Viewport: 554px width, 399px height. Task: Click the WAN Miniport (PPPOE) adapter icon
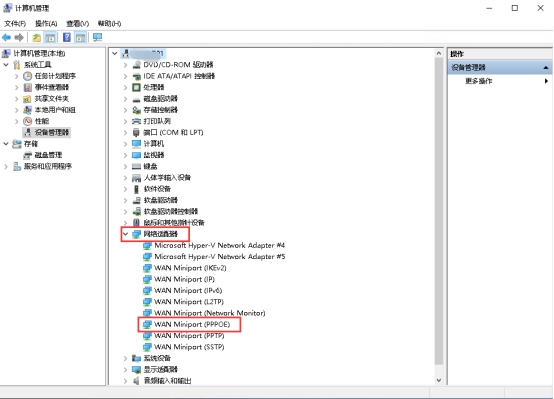pos(147,324)
